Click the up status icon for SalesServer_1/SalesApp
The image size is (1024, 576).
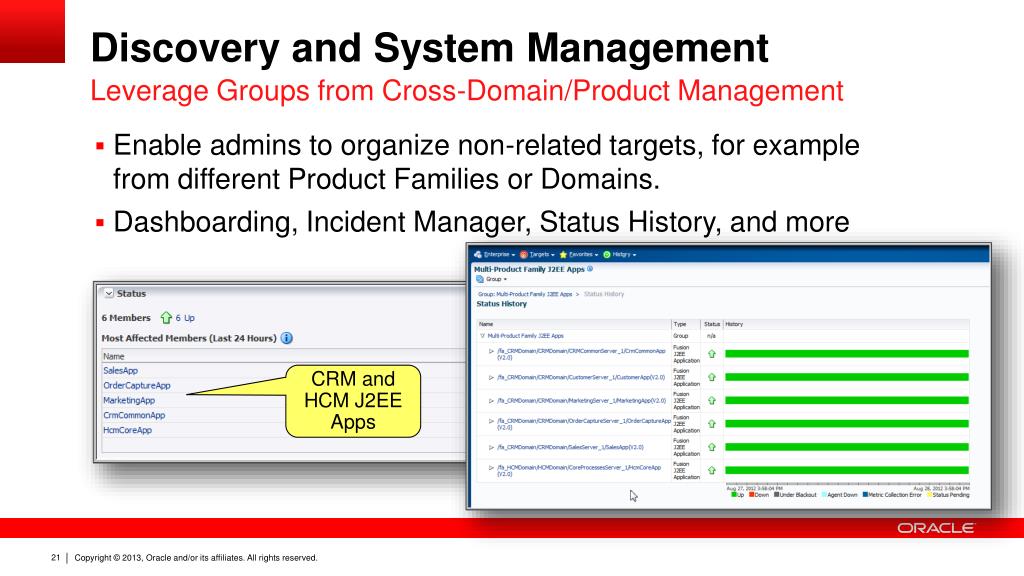point(712,447)
